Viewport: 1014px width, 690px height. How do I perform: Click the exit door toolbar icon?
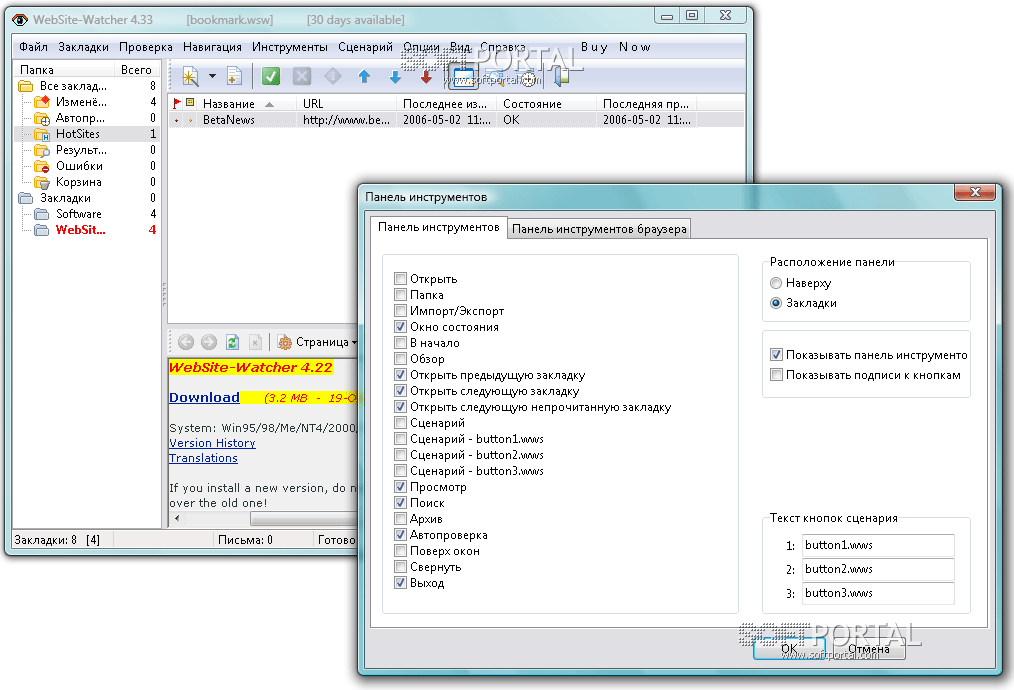pyautogui.click(x=561, y=77)
